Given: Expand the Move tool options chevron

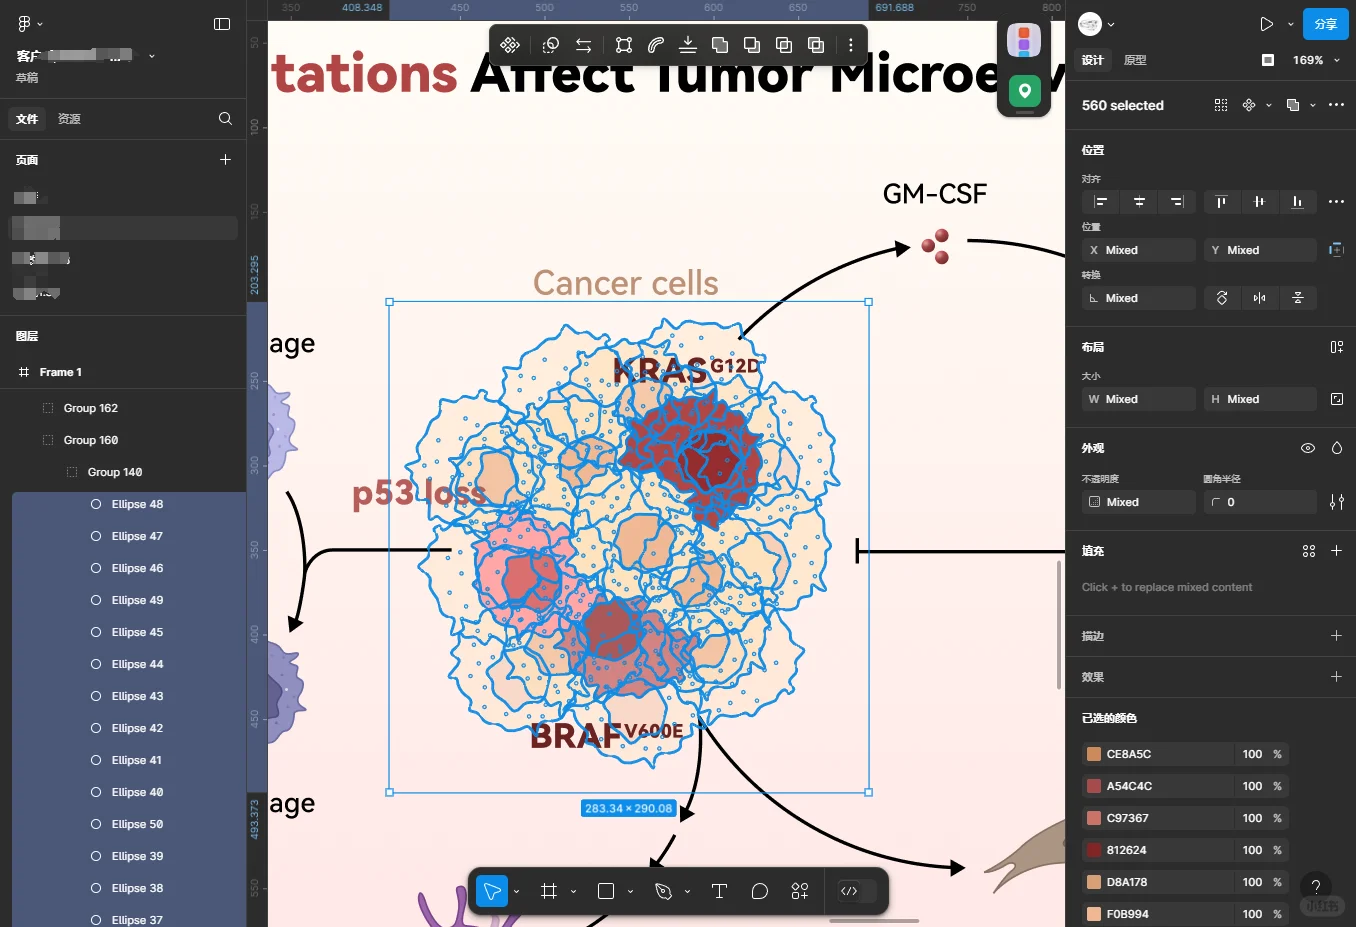Looking at the screenshot, I should click(x=516, y=891).
